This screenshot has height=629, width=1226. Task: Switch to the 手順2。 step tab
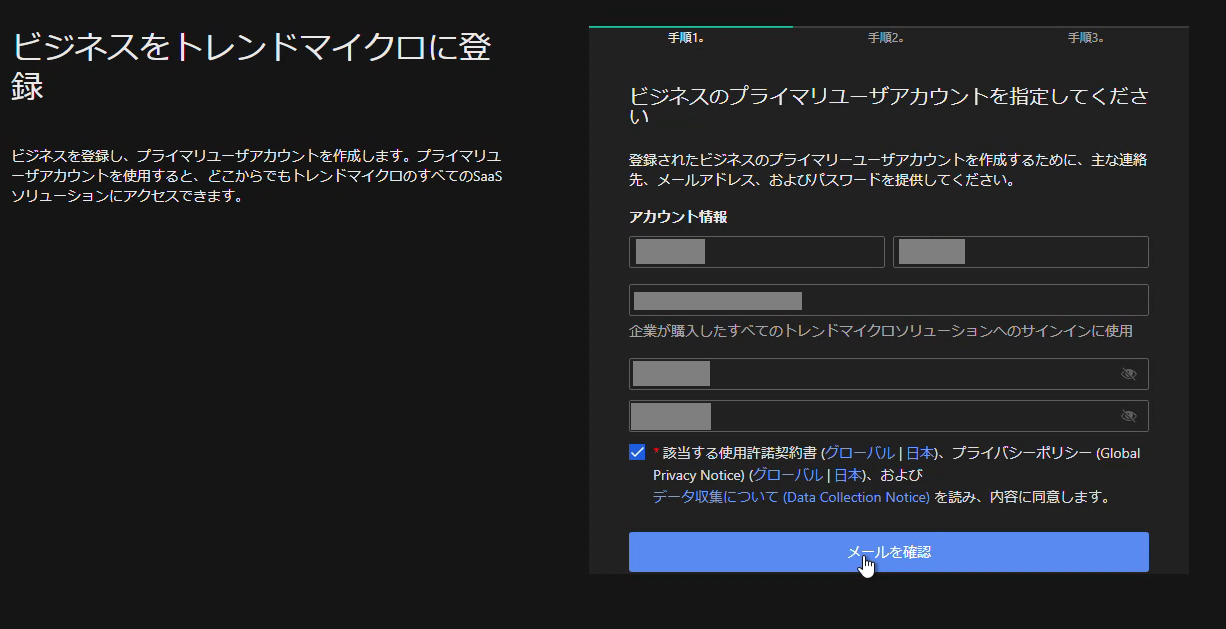tap(886, 38)
